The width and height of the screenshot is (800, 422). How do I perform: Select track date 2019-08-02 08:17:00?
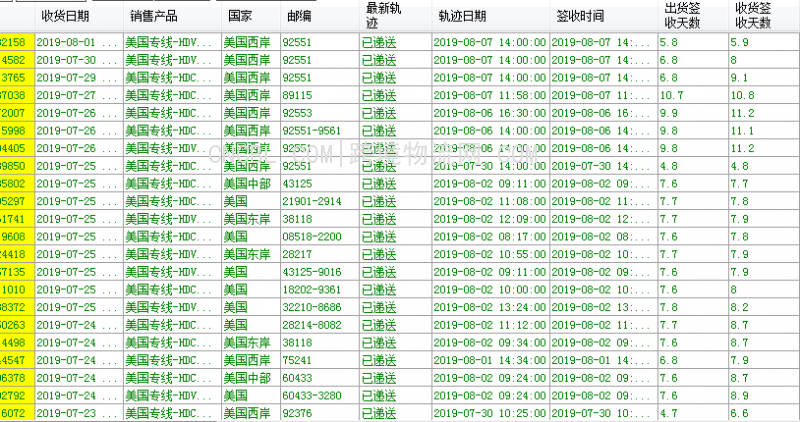pos(490,236)
